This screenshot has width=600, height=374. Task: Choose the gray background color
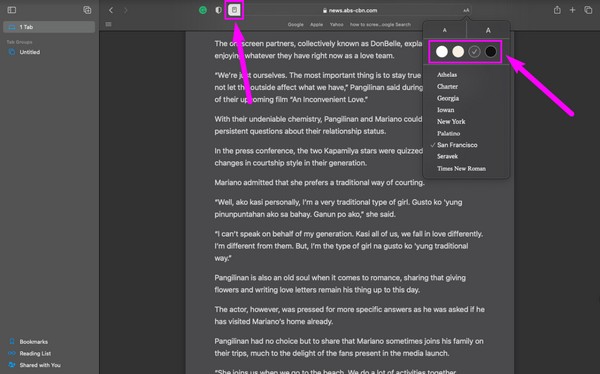tap(474, 52)
